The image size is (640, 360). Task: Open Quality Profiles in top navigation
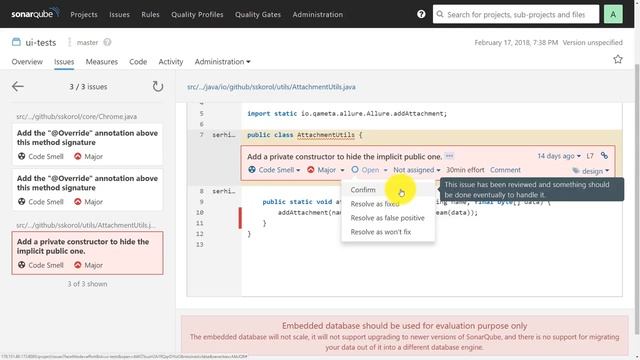pos(197,14)
